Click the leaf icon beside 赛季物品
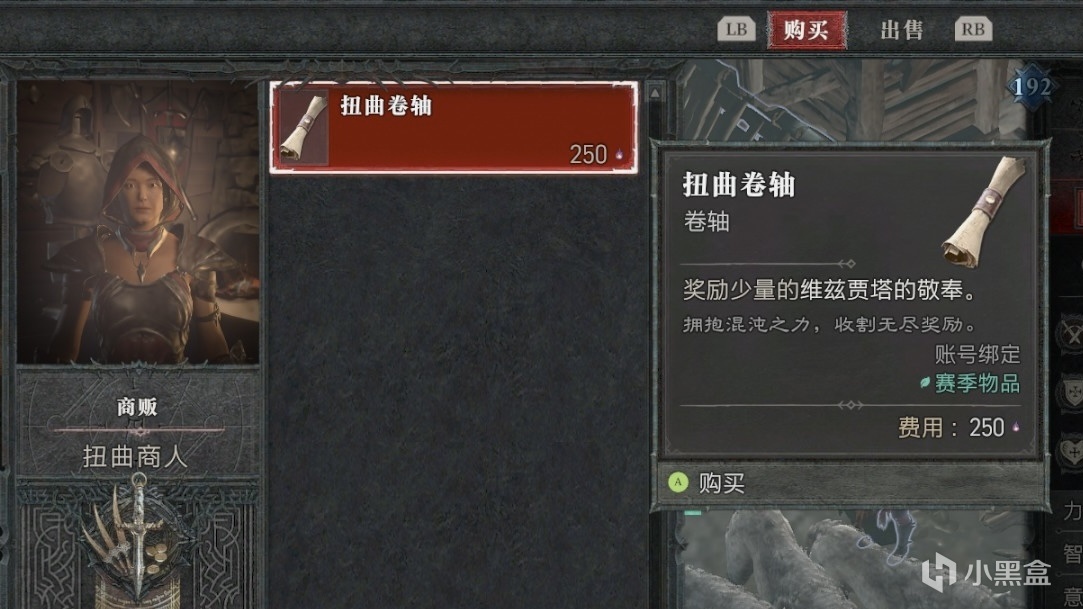1083x609 pixels. point(925,383)
